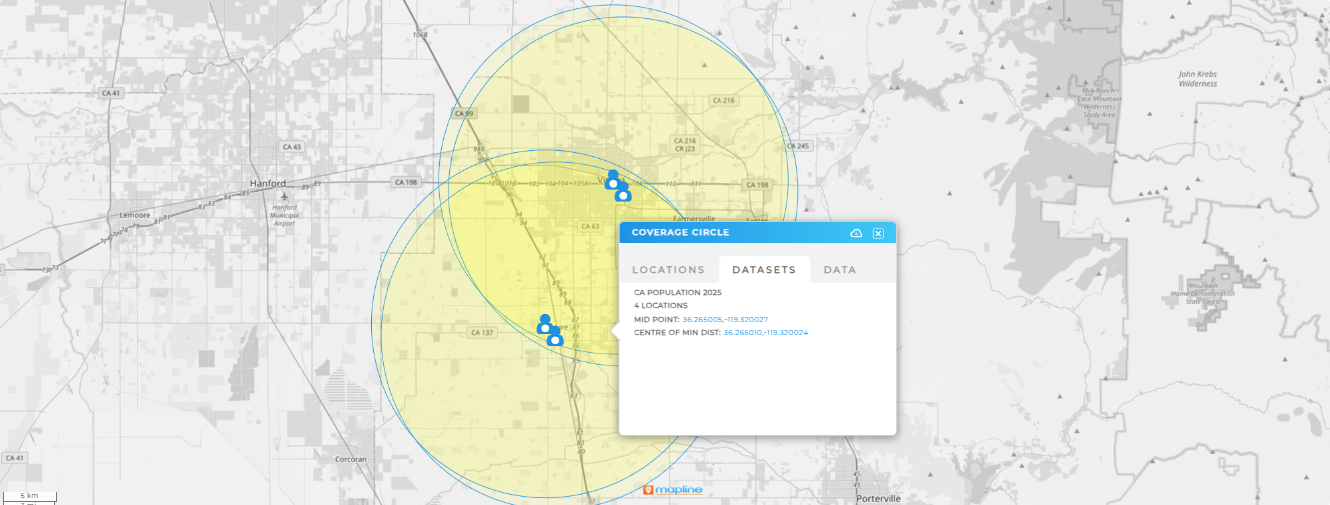1330x505 pixels.
Task: Click the Hanford city label
Action: (267, 184)
